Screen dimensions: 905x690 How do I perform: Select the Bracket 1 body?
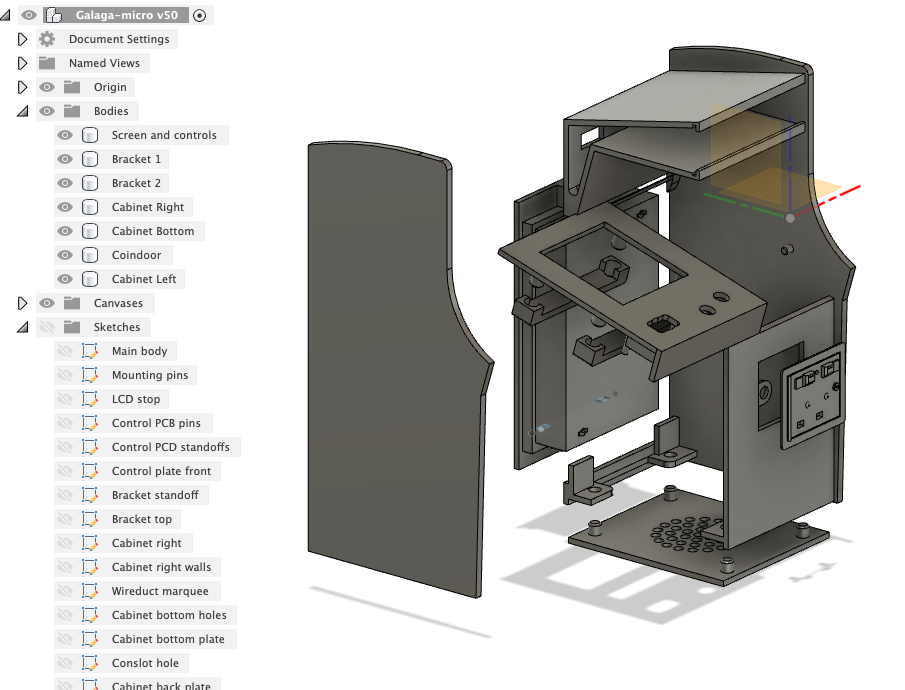pyautogui.click(x=137, y=159)
